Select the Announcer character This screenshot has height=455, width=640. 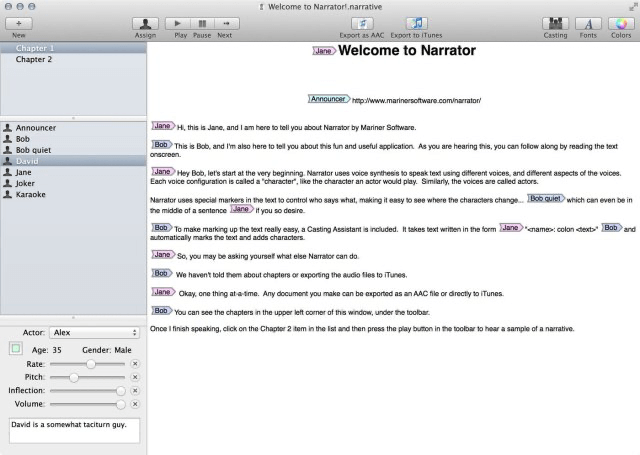click(x=73, y=128)
